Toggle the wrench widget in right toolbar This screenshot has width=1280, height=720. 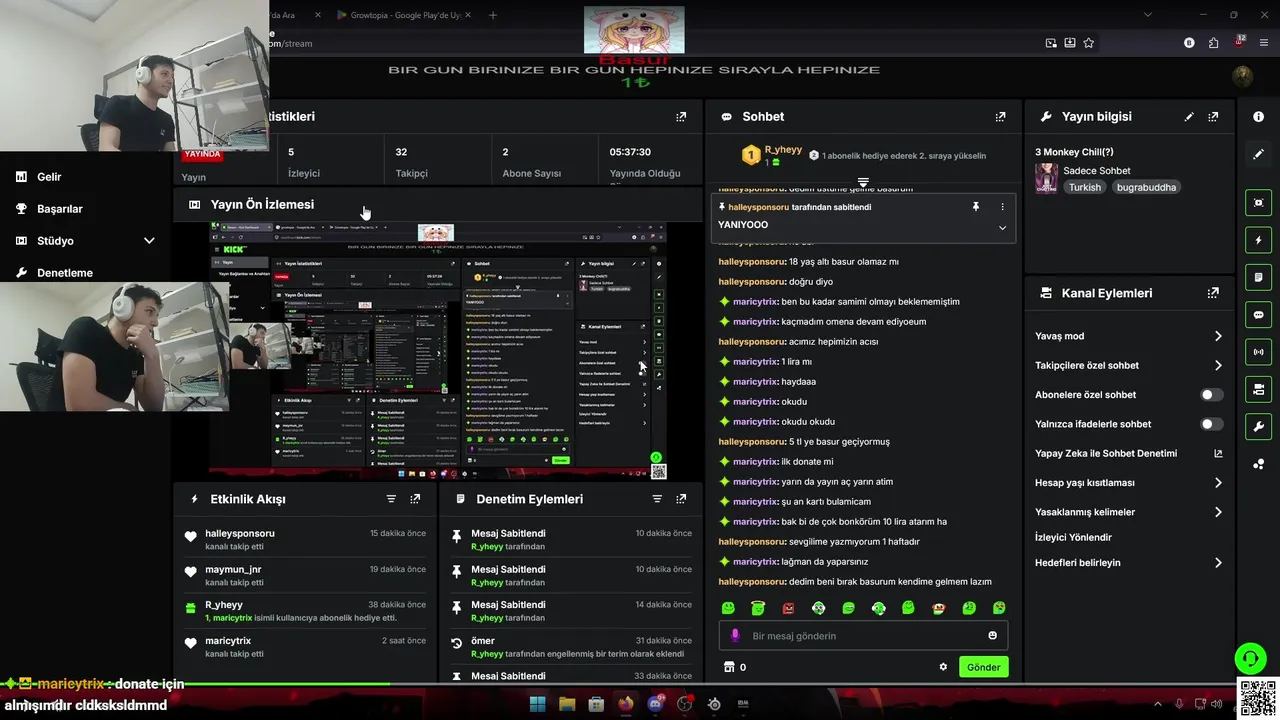pyautogui.click(x=1258, y=426)
